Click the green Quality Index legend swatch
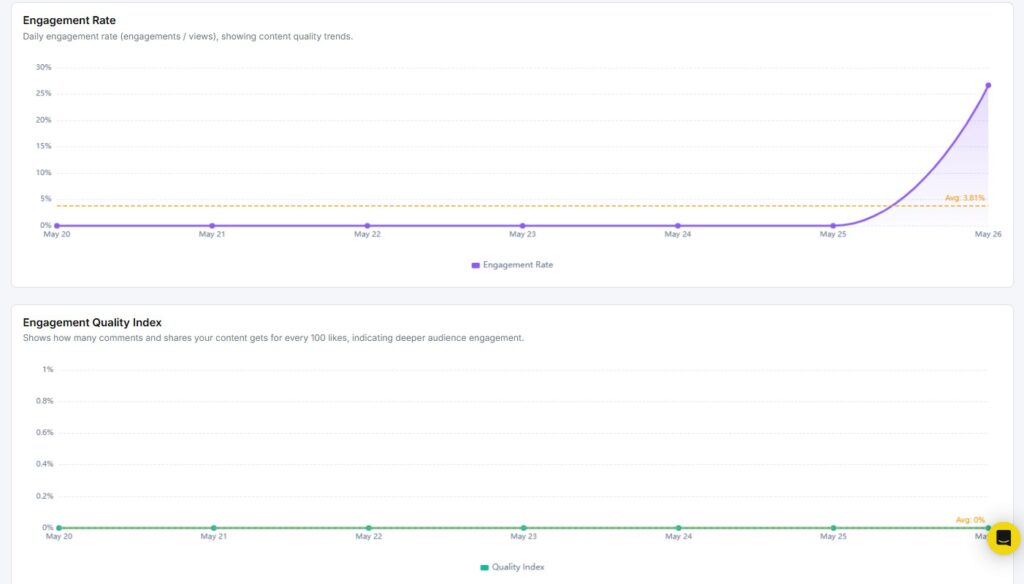The width and height of the screenshot is (1024, 584). click(484, 568)
